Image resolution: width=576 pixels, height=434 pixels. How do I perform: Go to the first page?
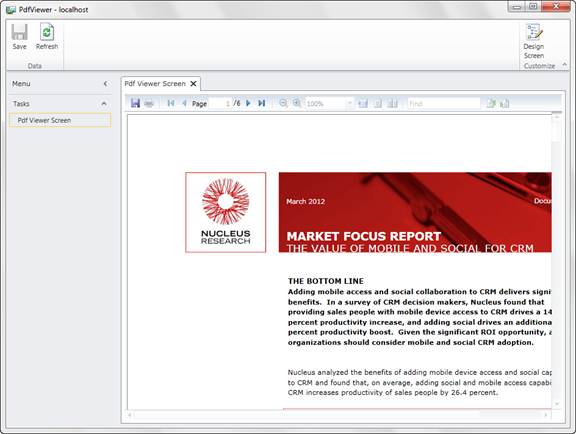170,103
